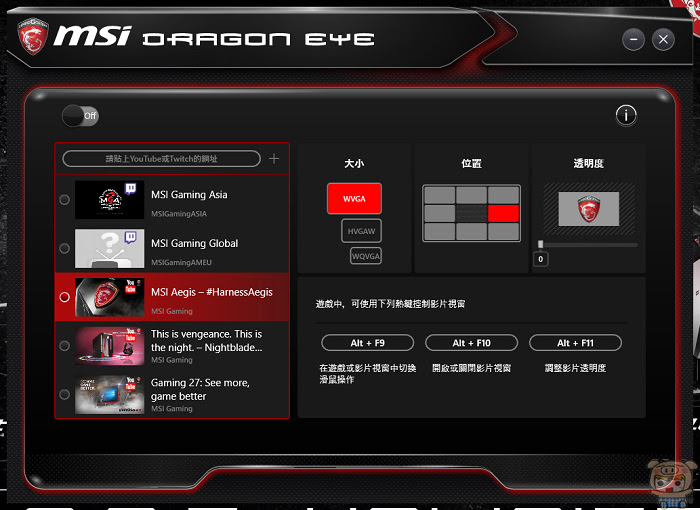
Task: Set position to middle-left grid cell
Action: click(x=440, y=213)
